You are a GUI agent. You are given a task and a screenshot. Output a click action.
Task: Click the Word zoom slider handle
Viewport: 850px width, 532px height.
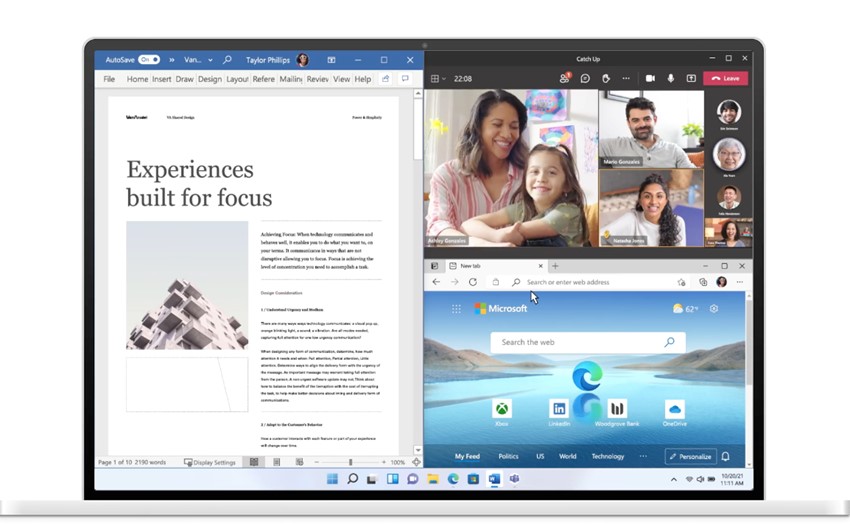pyautogui.click(x=351, y=462)
